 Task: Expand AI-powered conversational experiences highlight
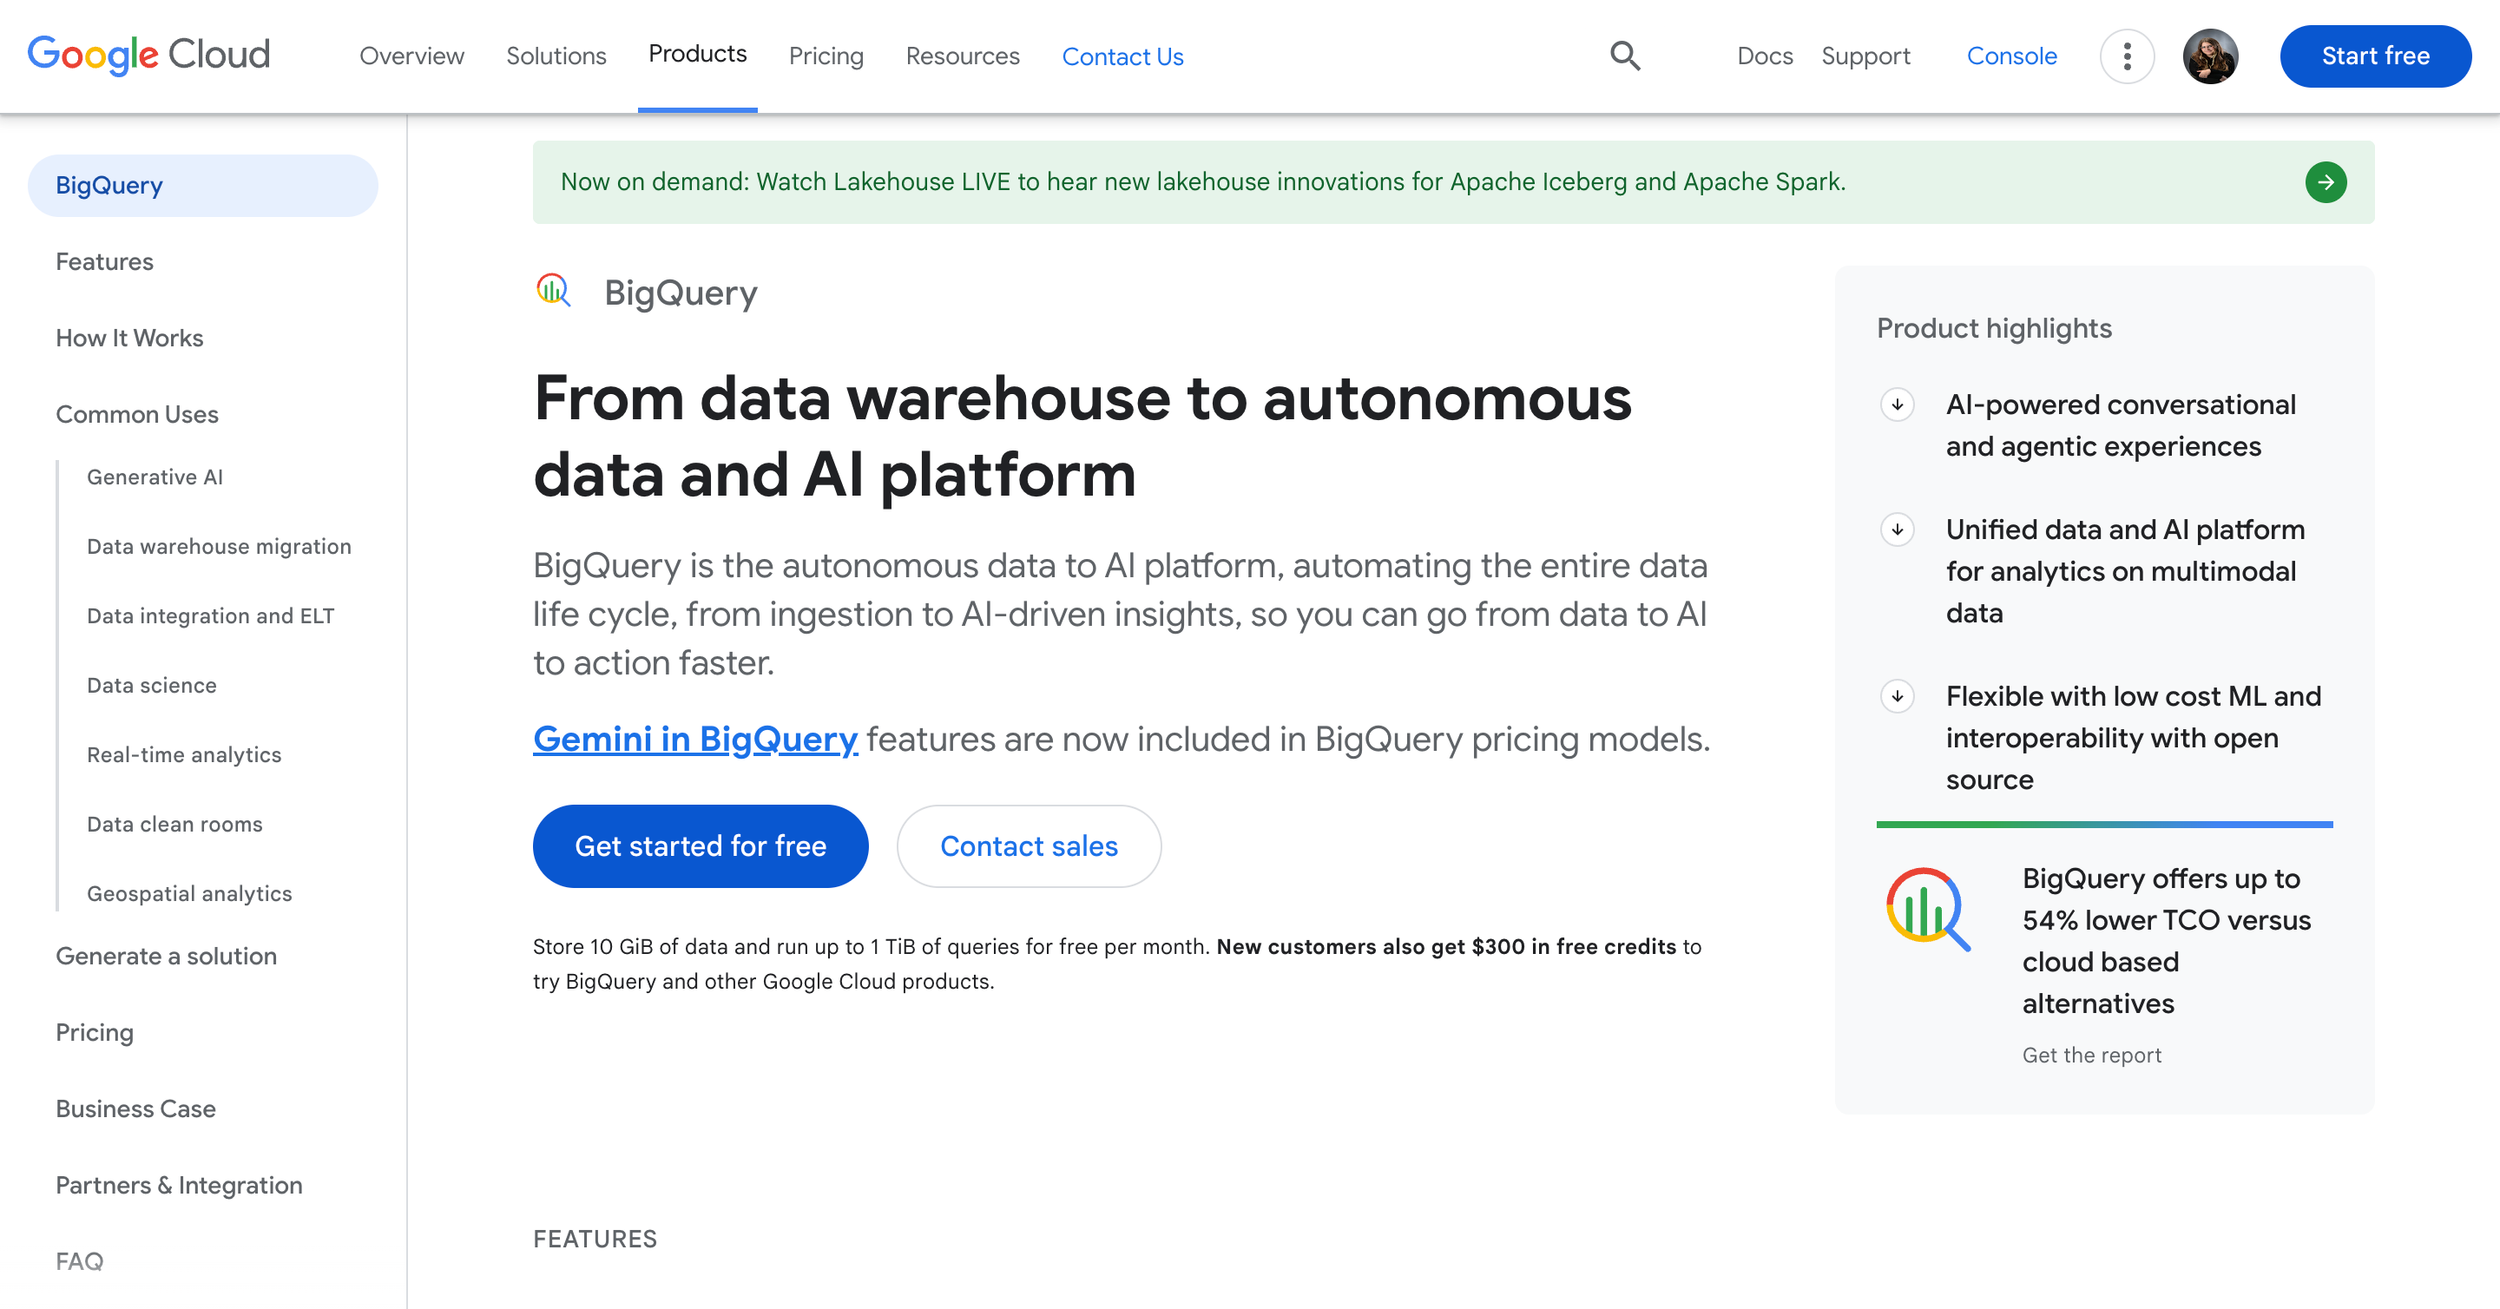[x=1897, y=405]
